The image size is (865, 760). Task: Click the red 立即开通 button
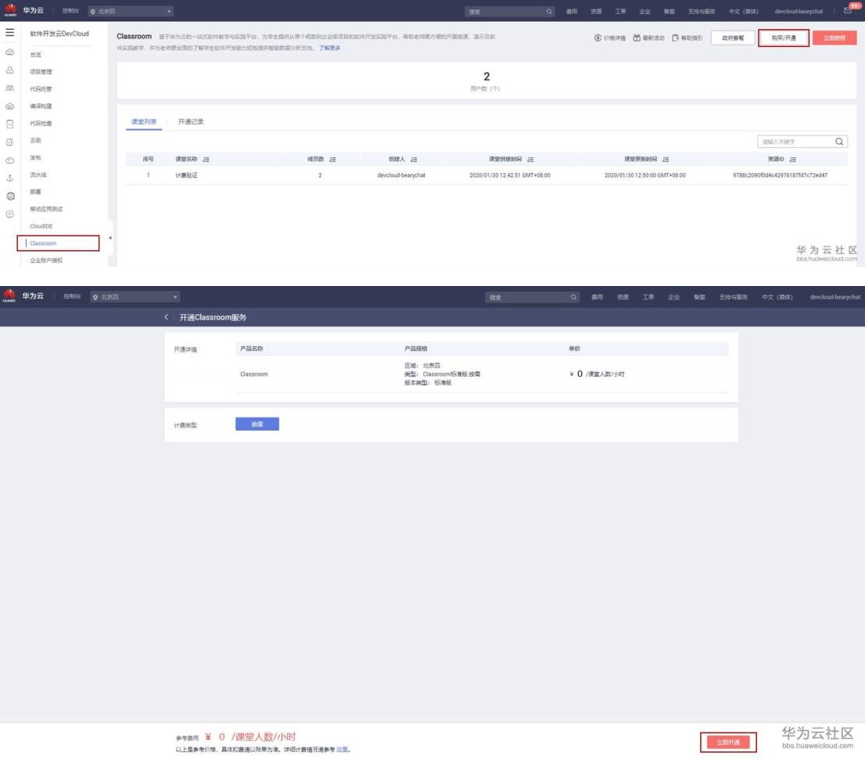728,742
